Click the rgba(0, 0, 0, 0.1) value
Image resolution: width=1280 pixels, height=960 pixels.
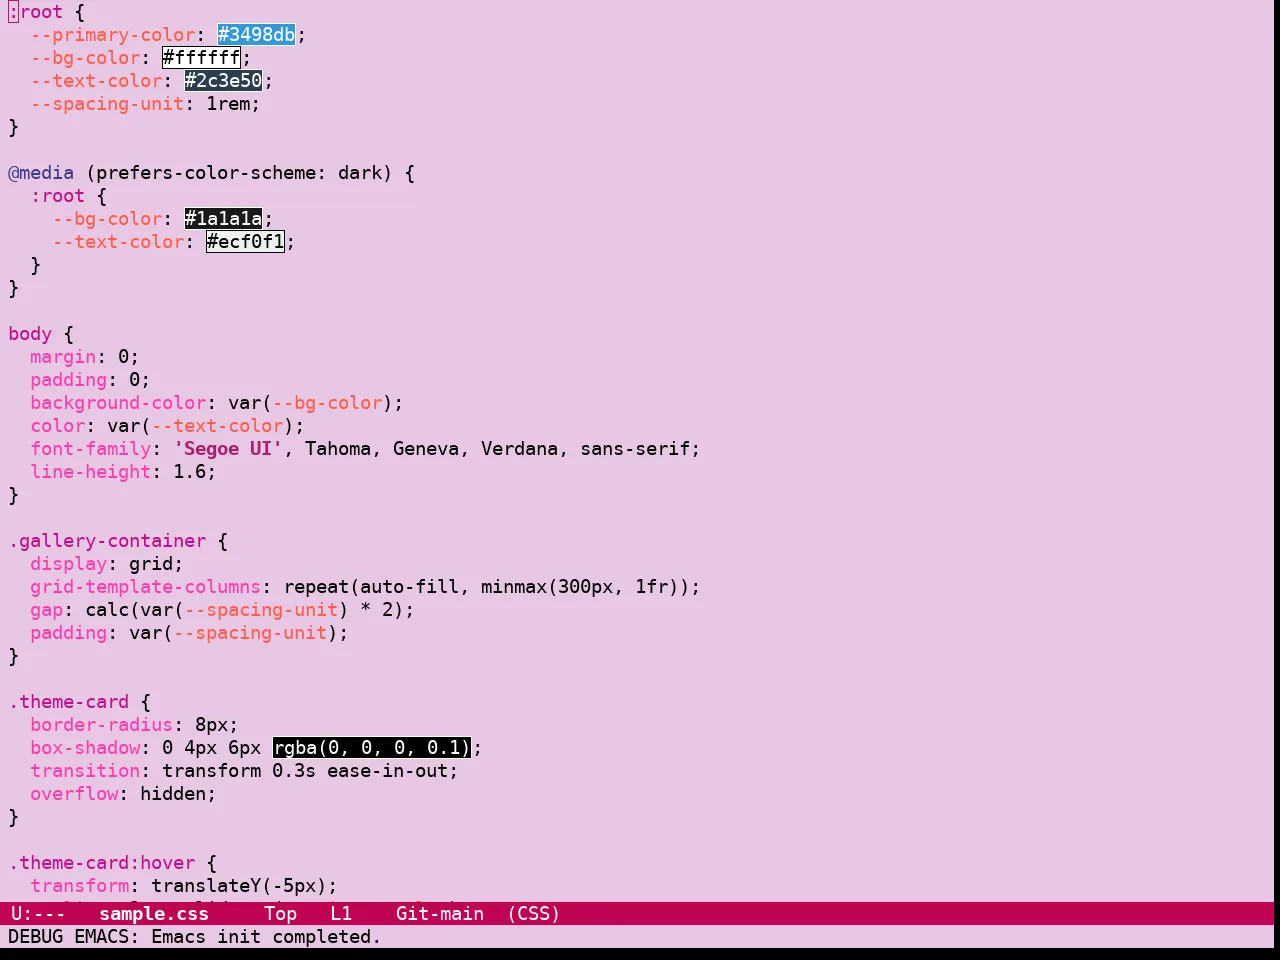point(371,748)
